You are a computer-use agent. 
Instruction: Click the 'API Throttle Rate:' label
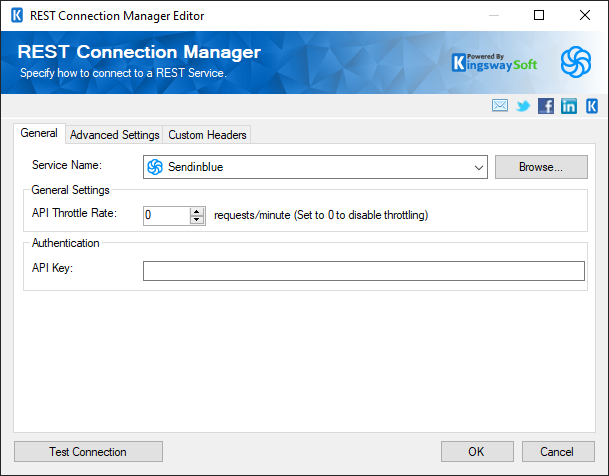pos(74,213)
